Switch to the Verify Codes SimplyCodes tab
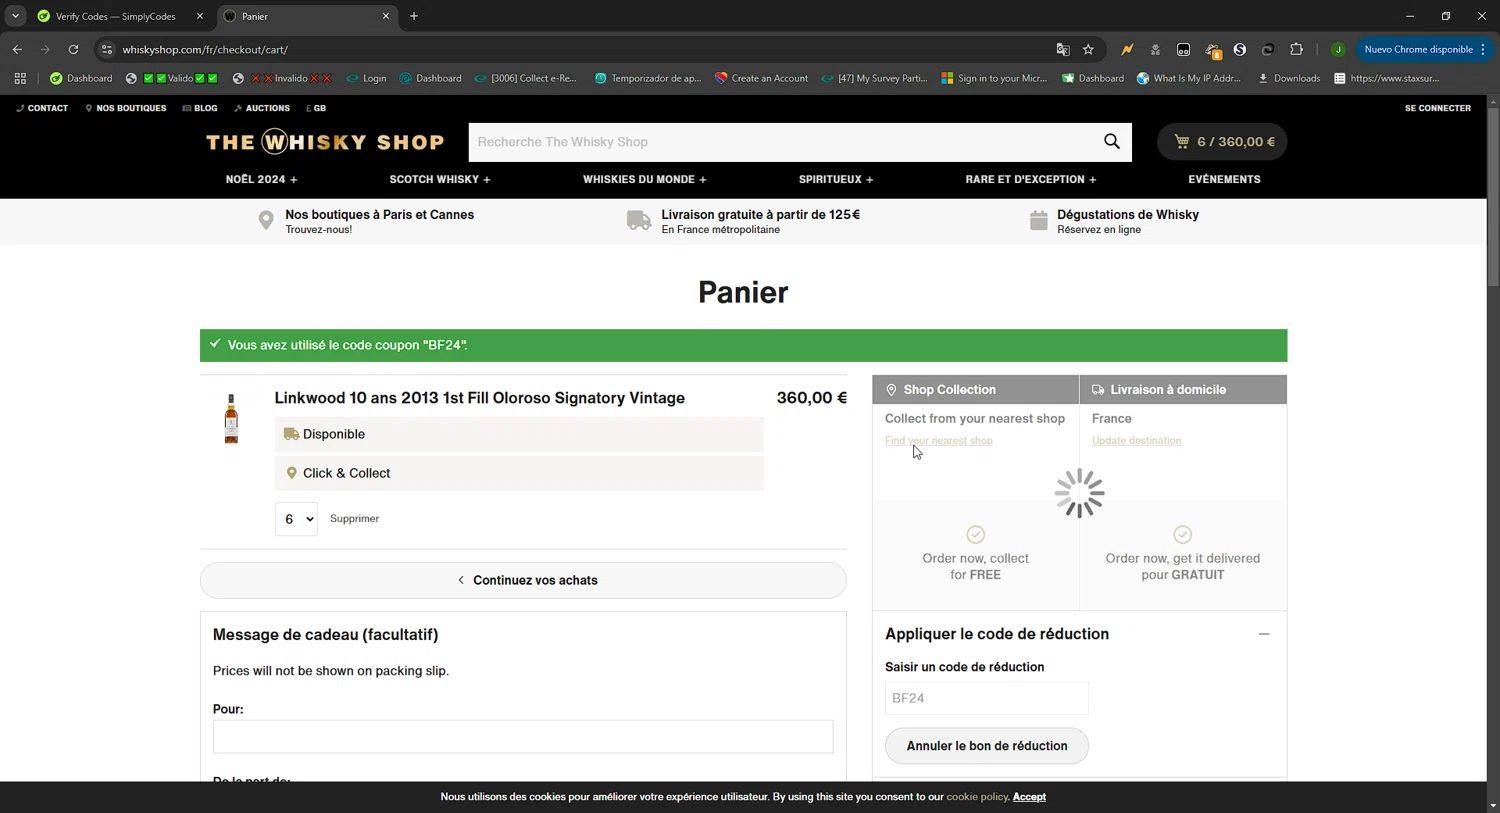 pos(118,16)
